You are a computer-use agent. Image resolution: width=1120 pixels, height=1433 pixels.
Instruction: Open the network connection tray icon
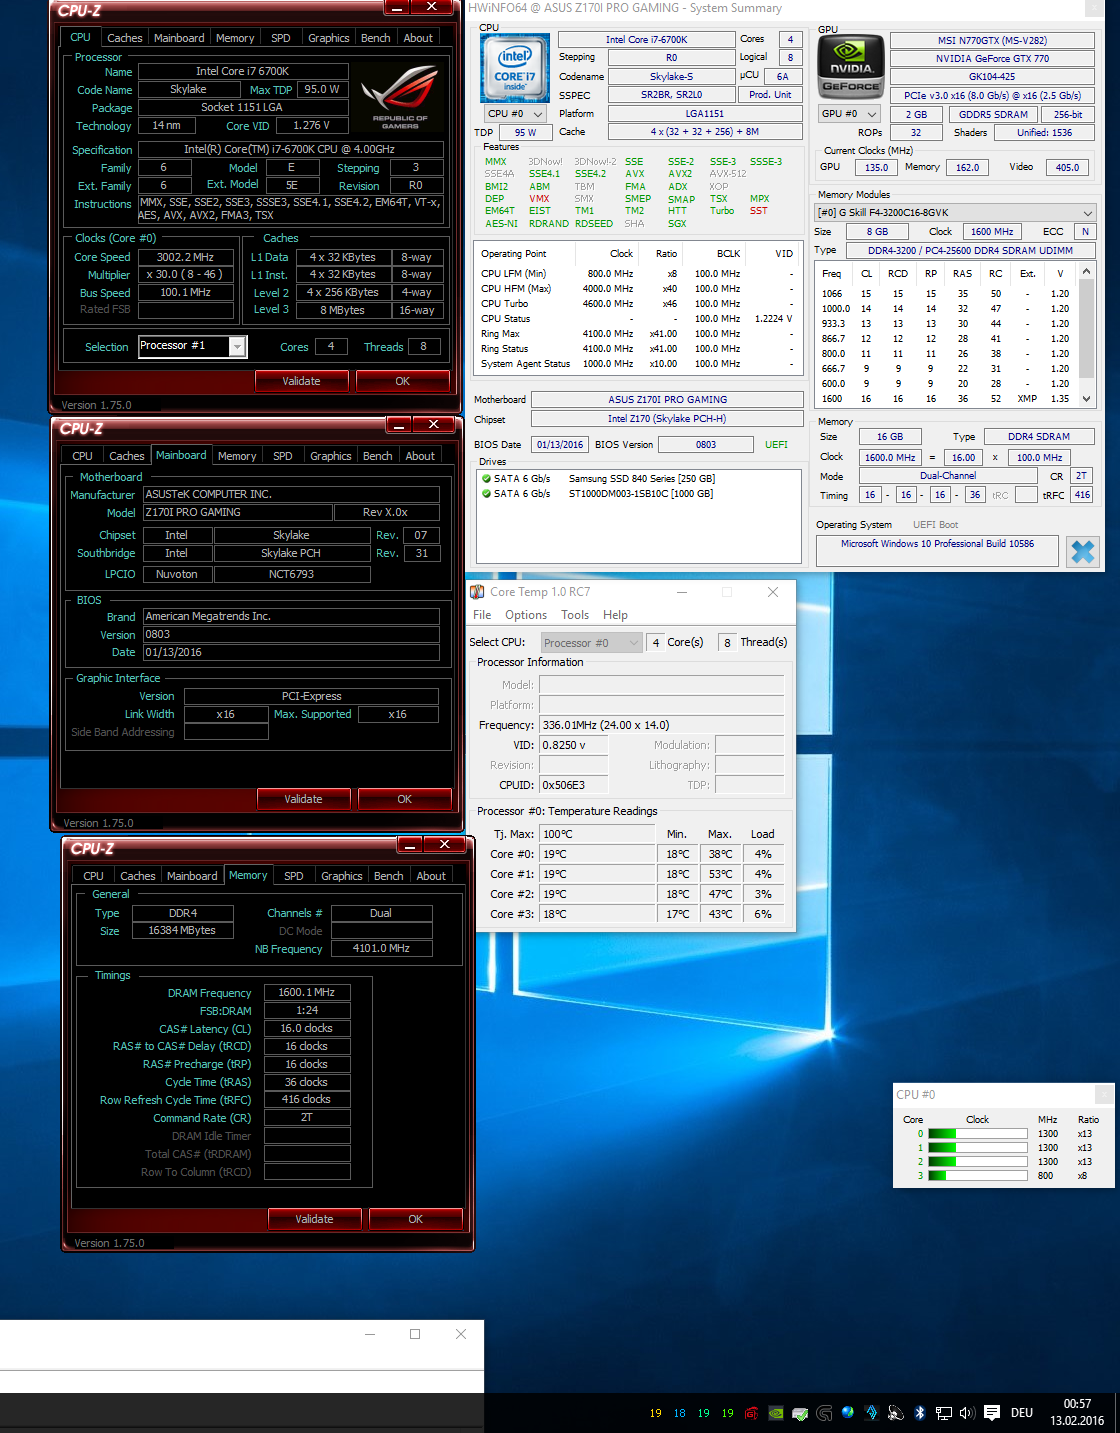tap(944, 1413)
